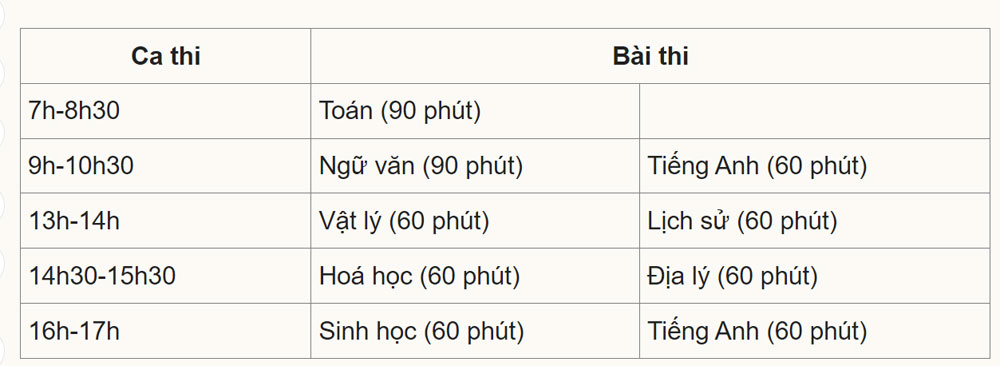This screenshot has width=1000, height=366.
Task: Select the 14h30-15h30 time slot cell
Action: 166,276
